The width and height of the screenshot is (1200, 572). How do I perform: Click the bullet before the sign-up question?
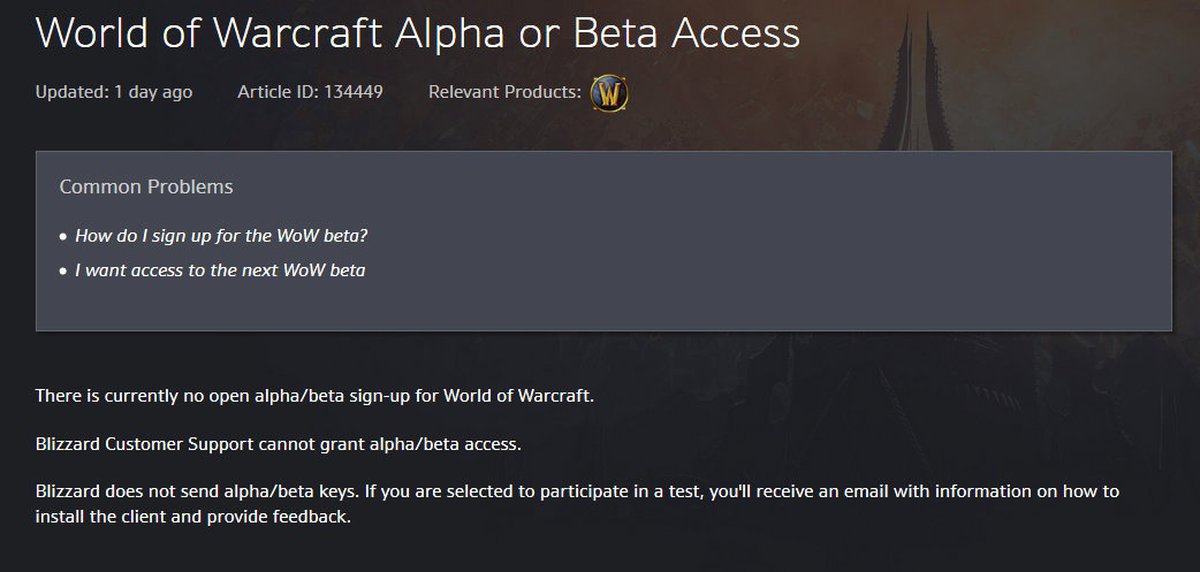(64, 237)
